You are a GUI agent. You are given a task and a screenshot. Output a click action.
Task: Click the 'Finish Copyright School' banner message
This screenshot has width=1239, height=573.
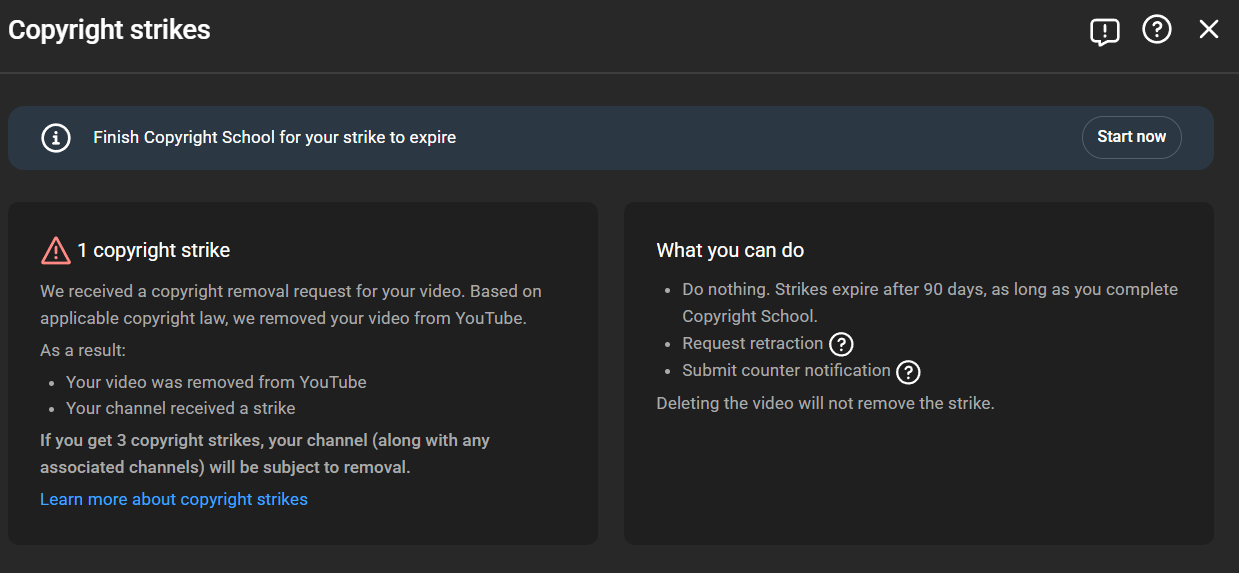274,137
